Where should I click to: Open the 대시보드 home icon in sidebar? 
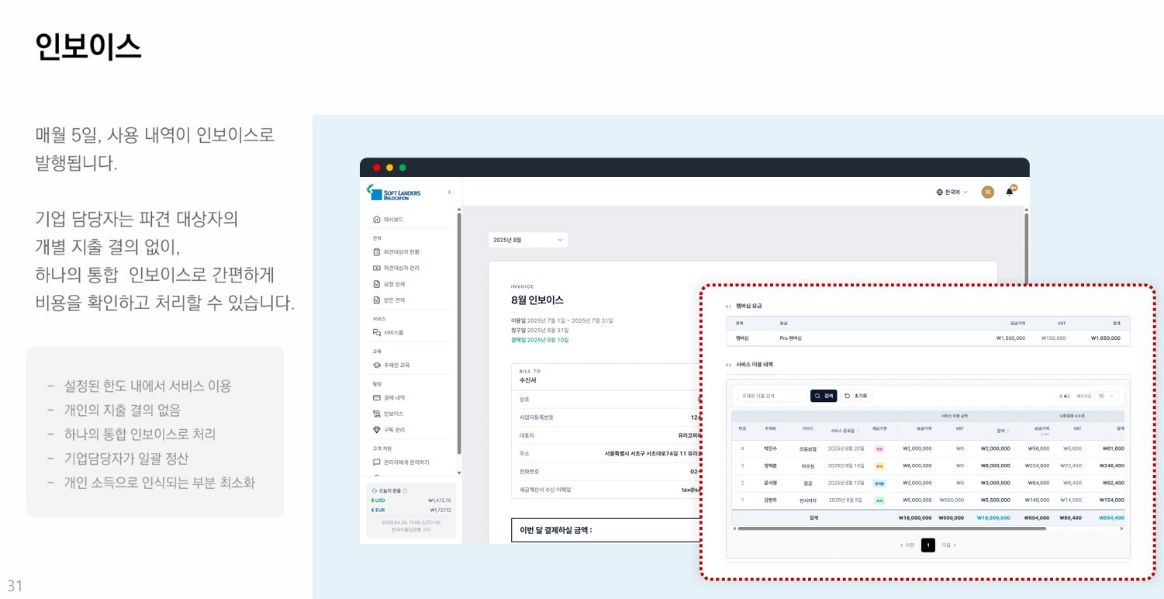click(376, 220)
